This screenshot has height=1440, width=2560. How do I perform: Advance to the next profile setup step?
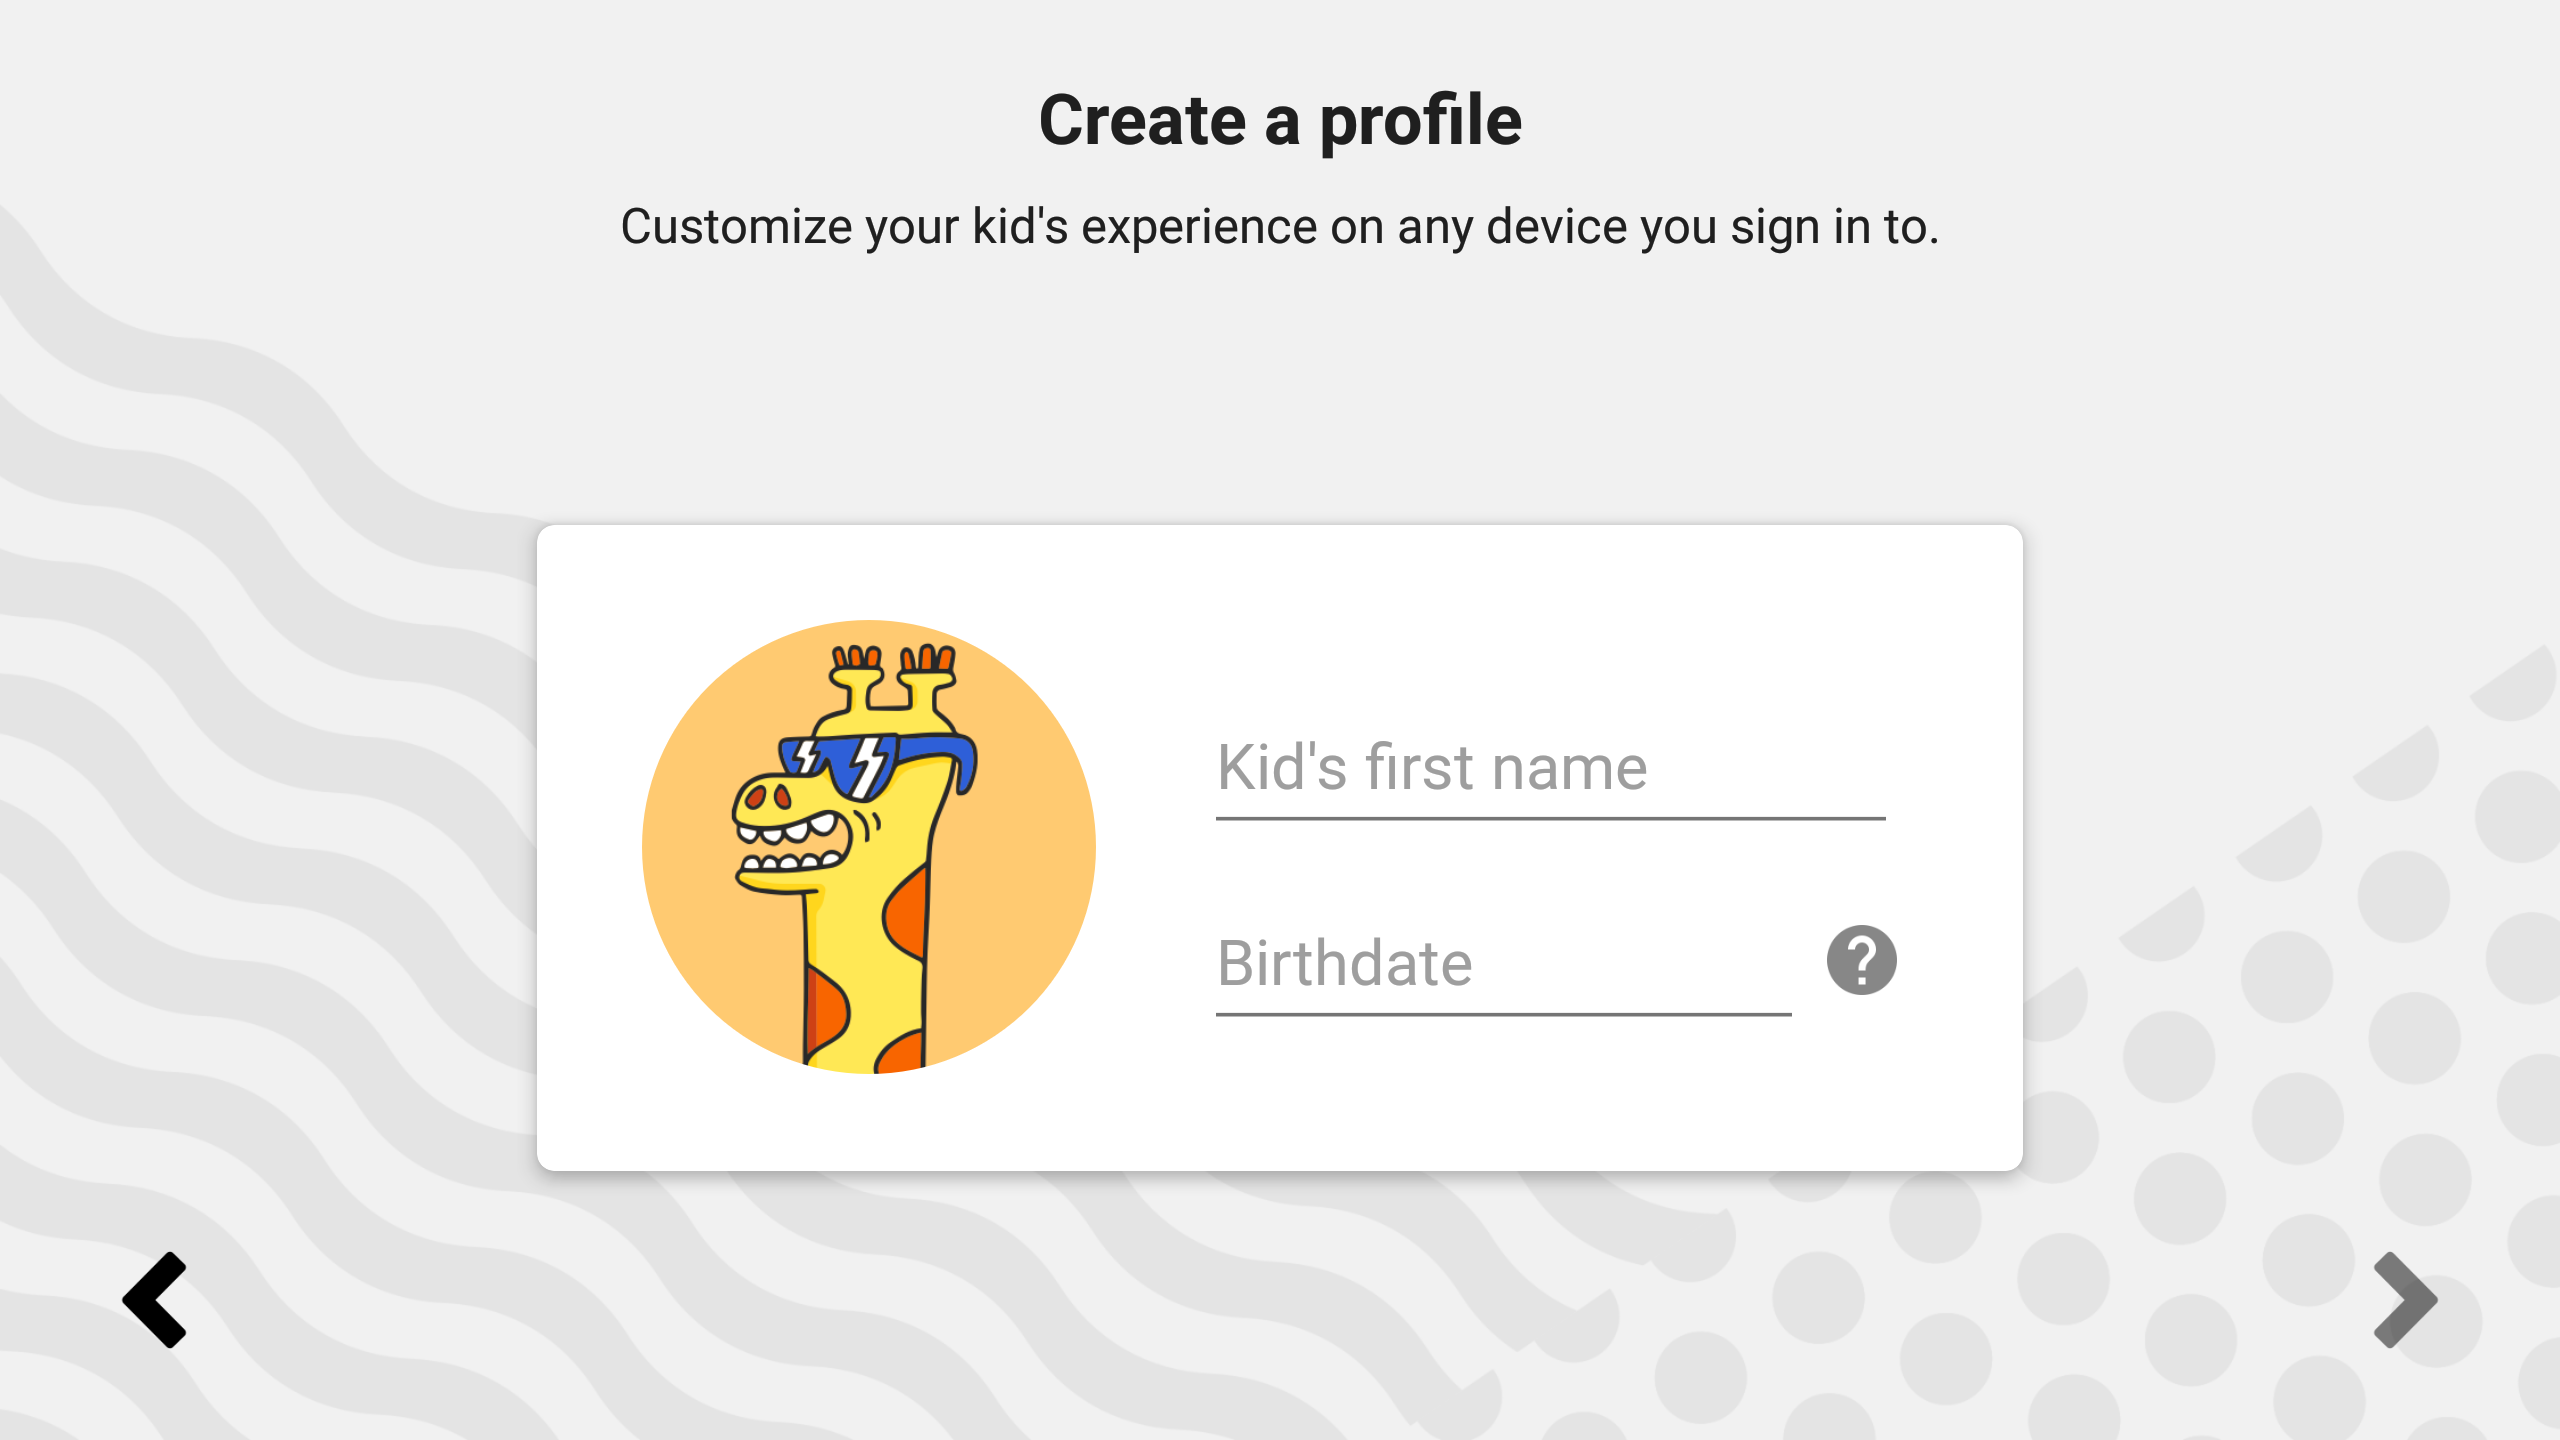(x=2404, y=1300)
